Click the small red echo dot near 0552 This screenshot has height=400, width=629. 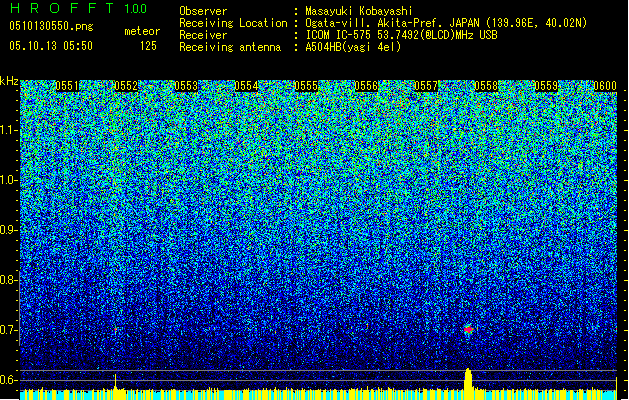tap(116, 329)
